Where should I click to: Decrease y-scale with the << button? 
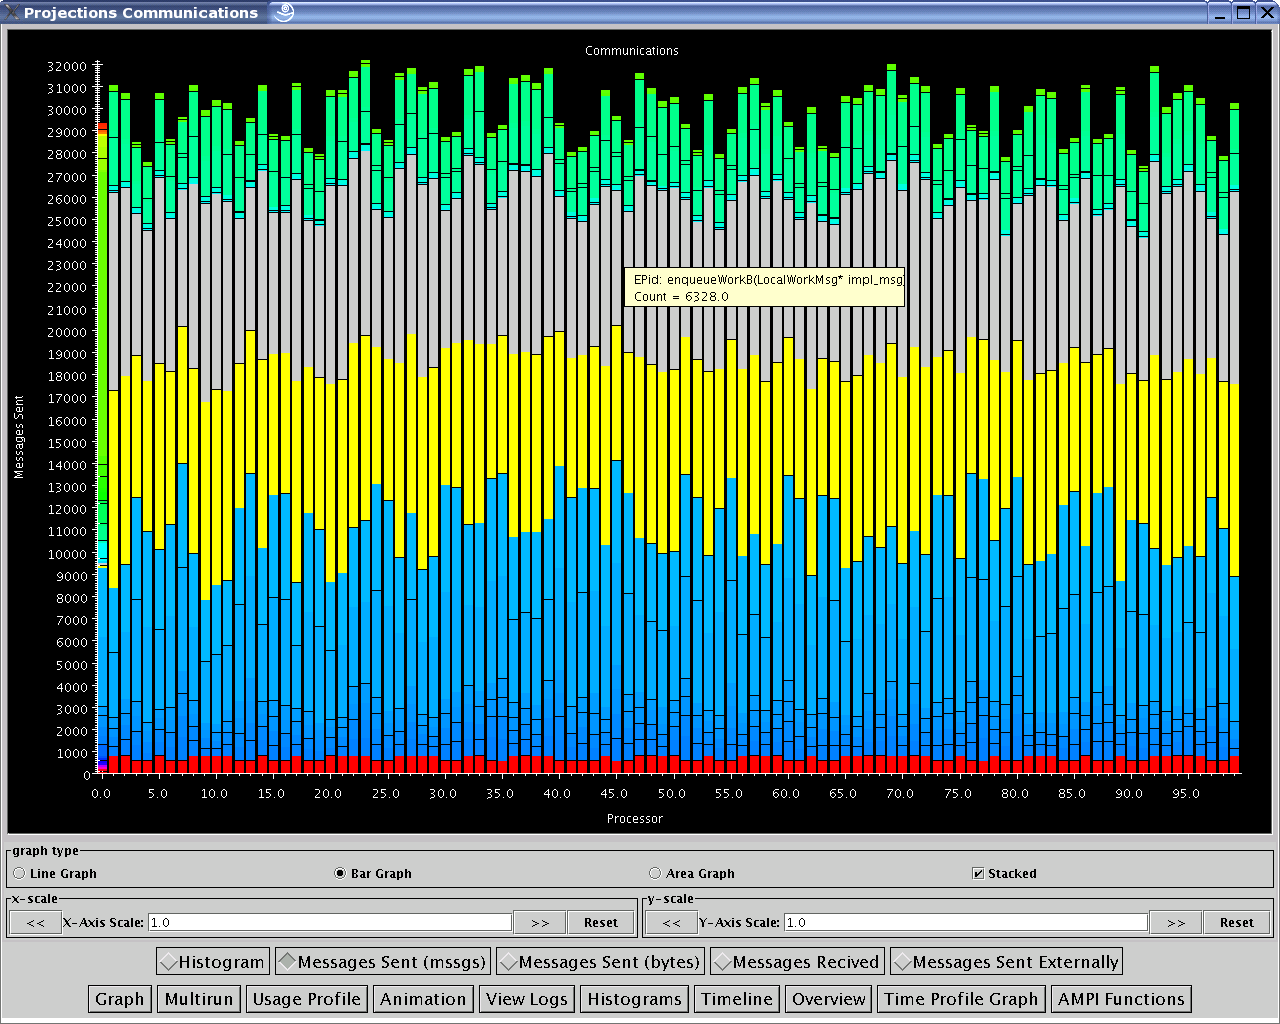(671, 922)
